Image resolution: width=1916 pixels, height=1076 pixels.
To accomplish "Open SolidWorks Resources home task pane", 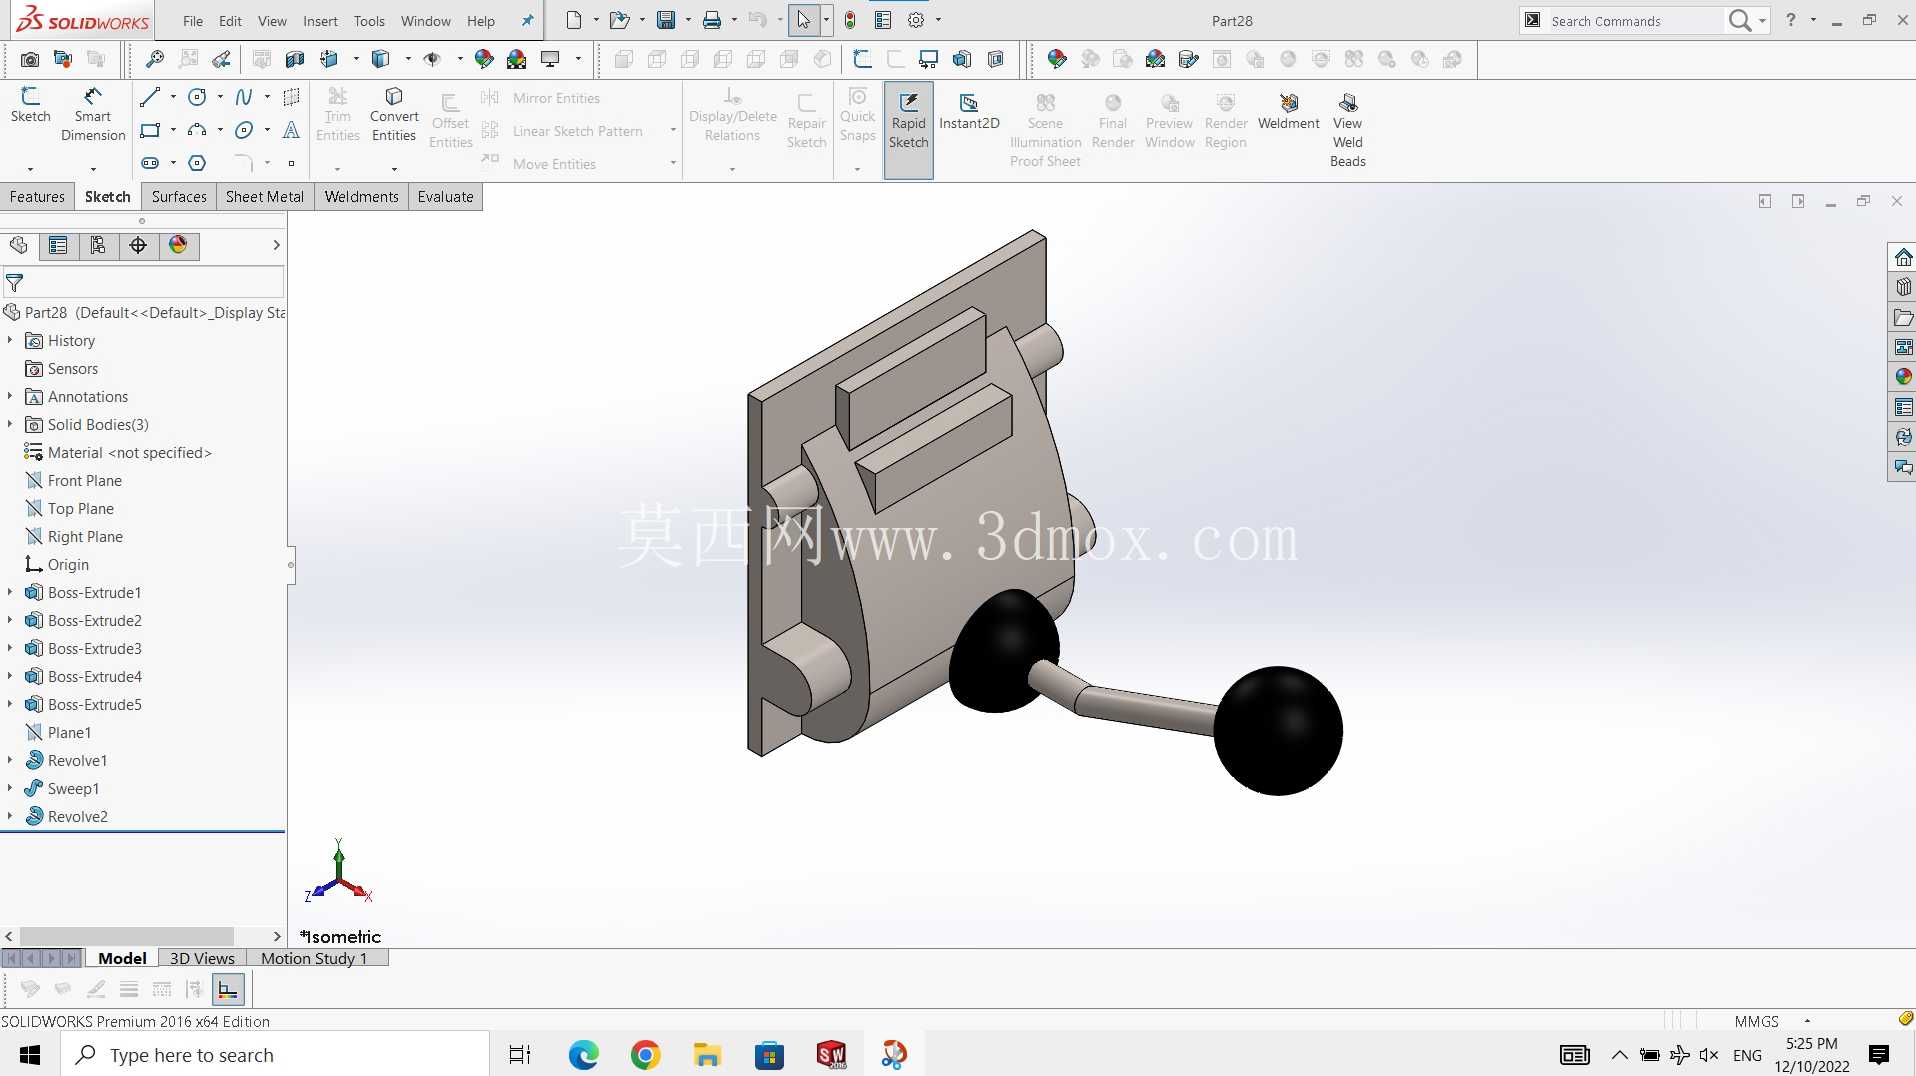I will point(1903,257).
